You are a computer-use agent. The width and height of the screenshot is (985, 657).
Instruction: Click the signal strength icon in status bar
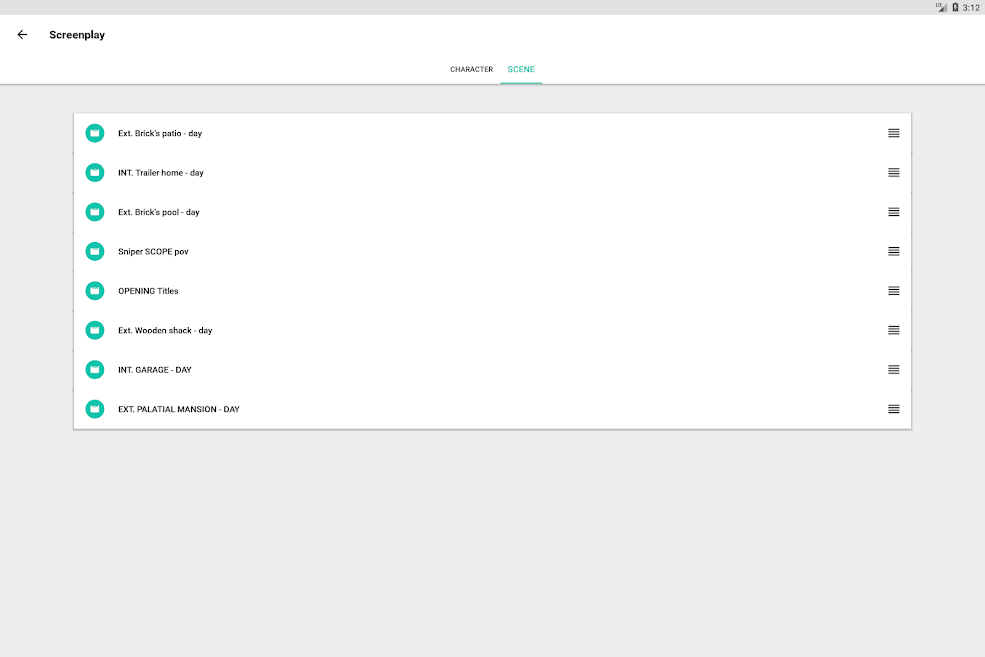[941, 8]
